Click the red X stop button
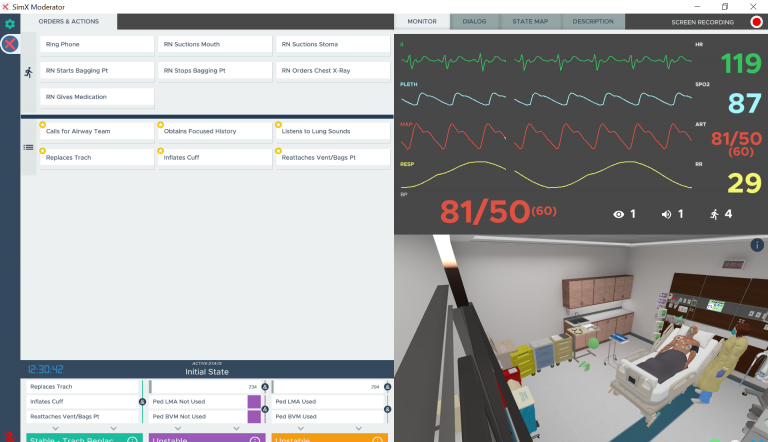Viewport: 768px width, 442px height. point(10,44)
